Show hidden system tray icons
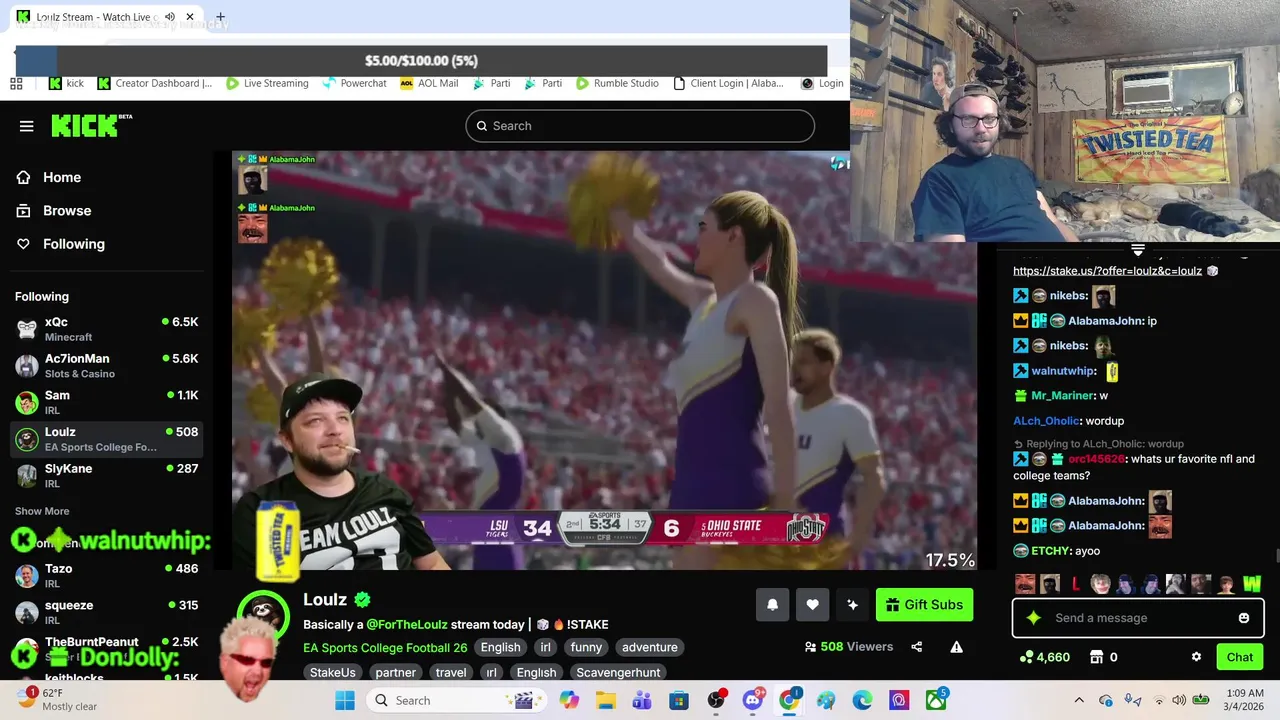Screen dimensions: 1280x720 [x=1079, y=700]
